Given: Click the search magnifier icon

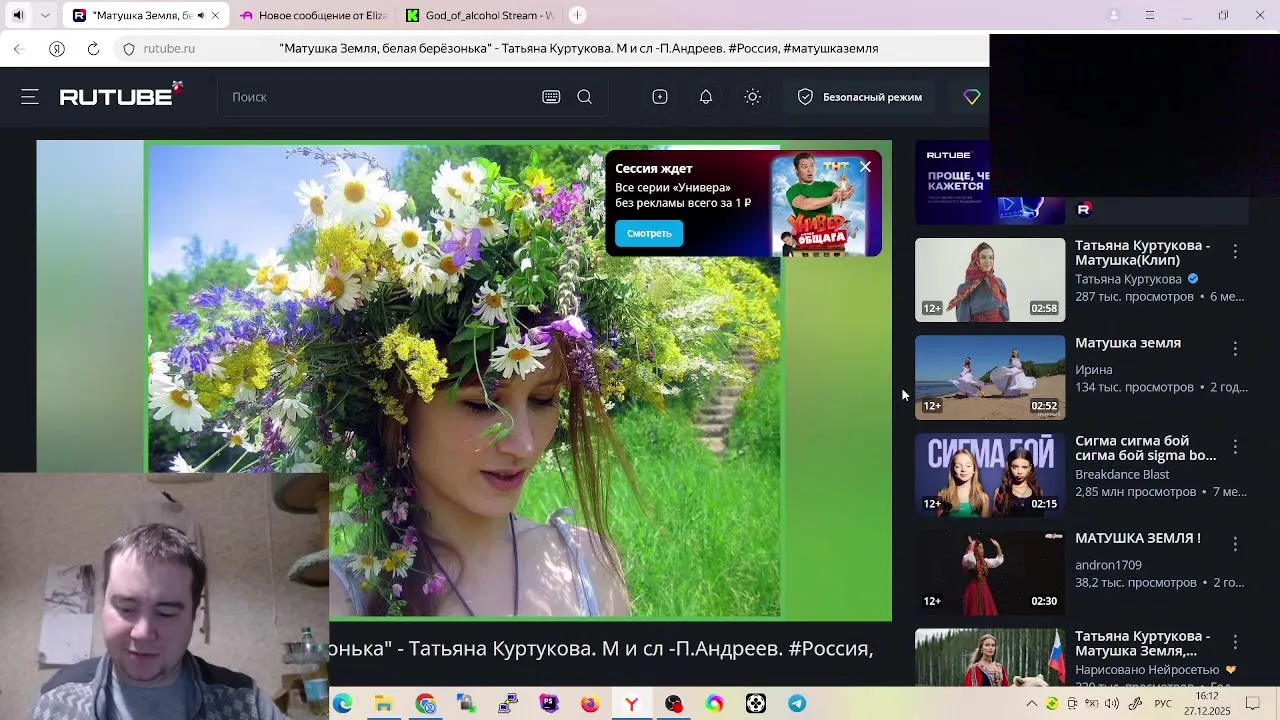Looking at the screenshot, I should pyautogui.click(x=585, y=97).
